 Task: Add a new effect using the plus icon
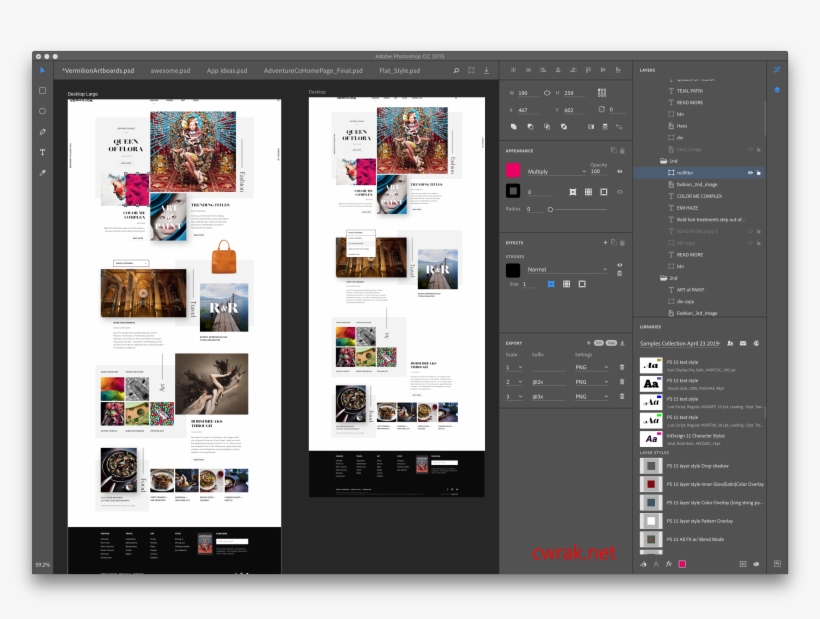[605, 242]
